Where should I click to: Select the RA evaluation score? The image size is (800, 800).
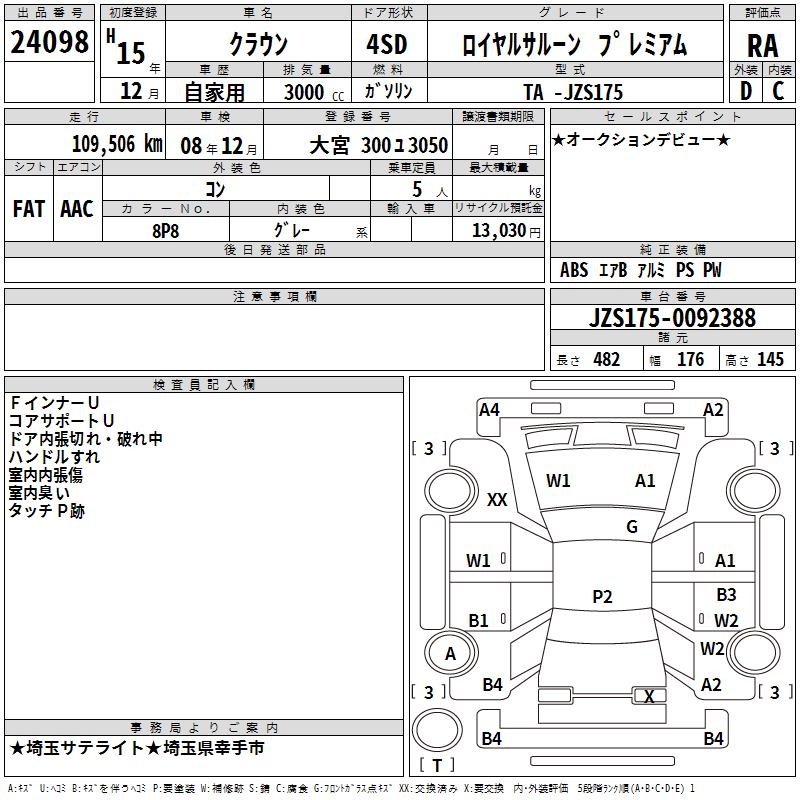pyautogui.click(x=762, y=45)
